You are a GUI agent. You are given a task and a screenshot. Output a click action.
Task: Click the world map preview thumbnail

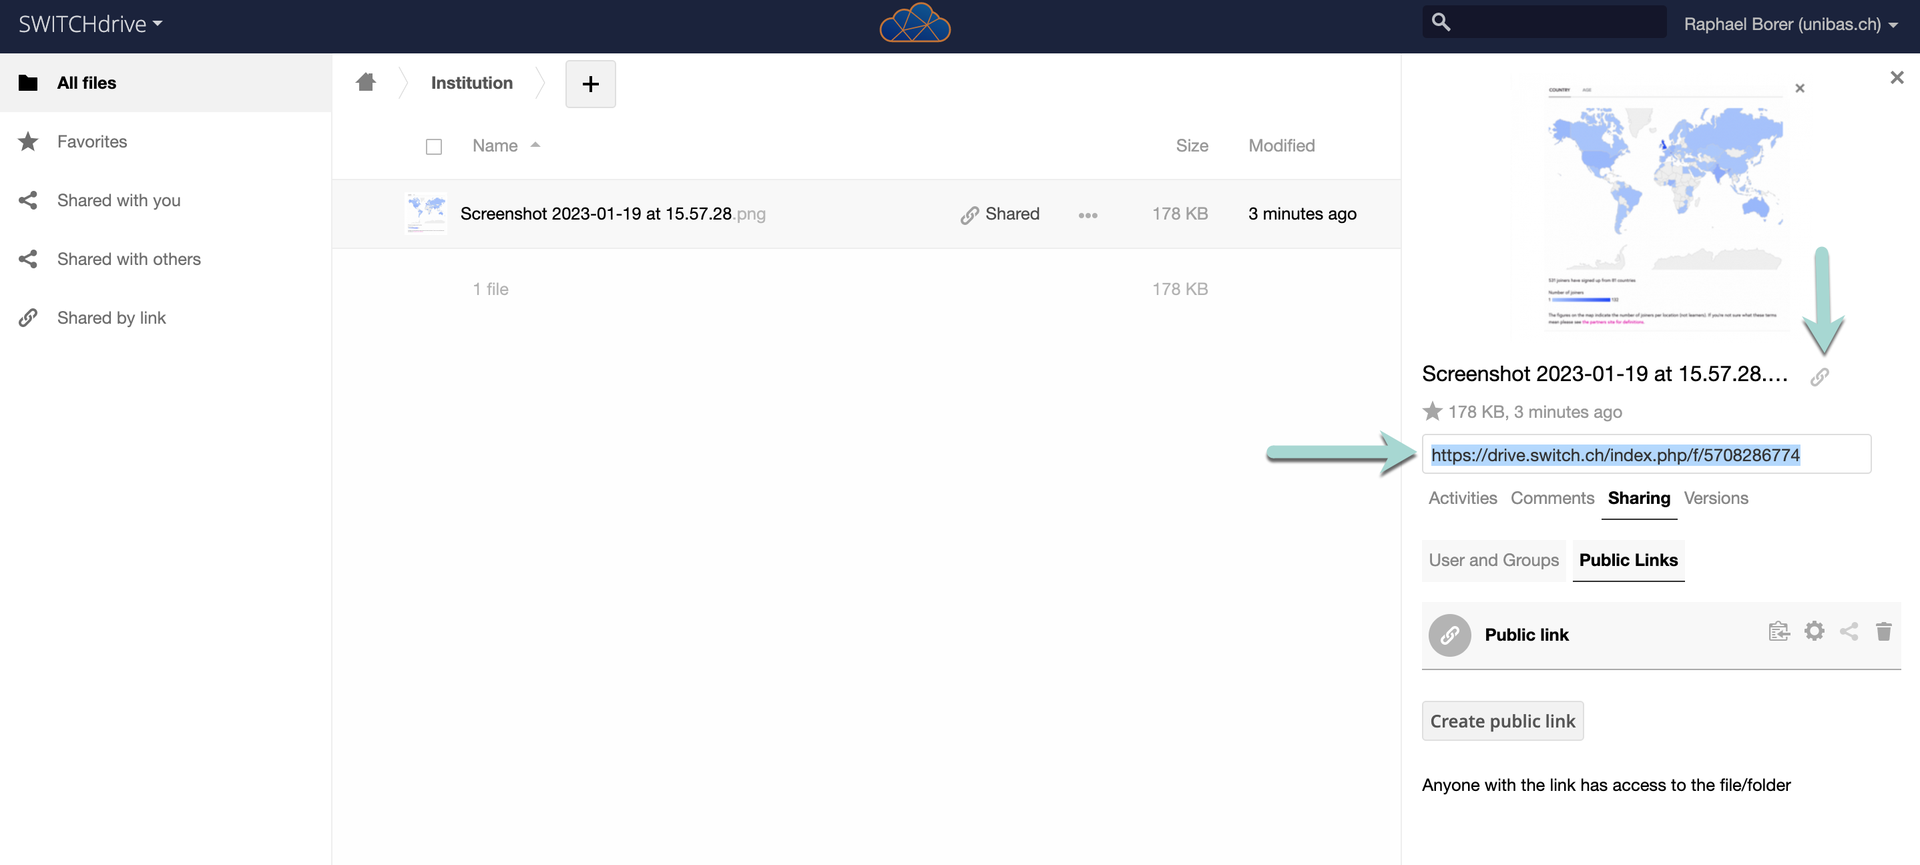click(1665, 205)
